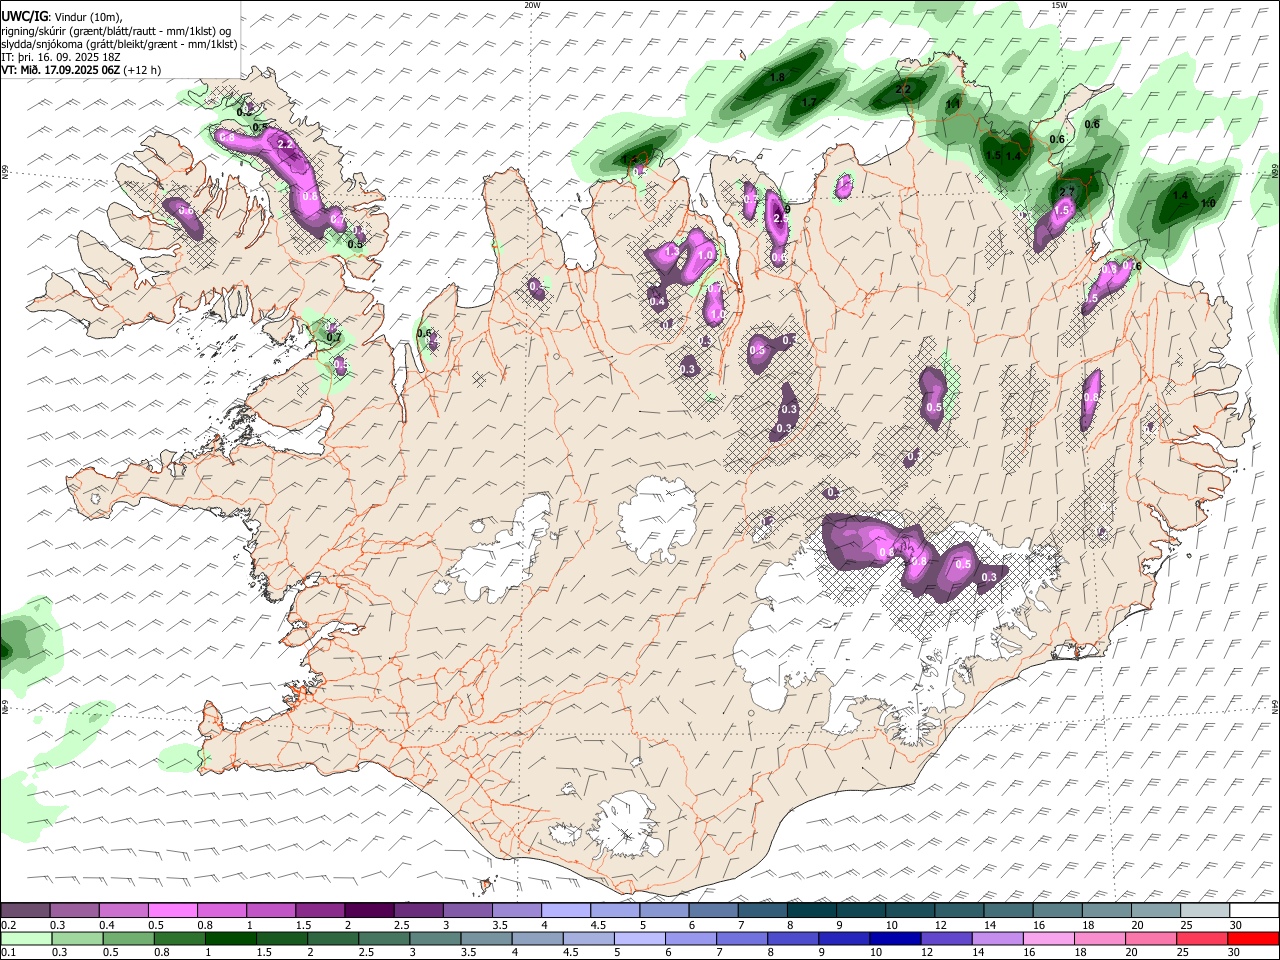Click the 'rigning/skúrir' legend description line
The height and width of the screenshot is (960, 1280).
point(116,31)
